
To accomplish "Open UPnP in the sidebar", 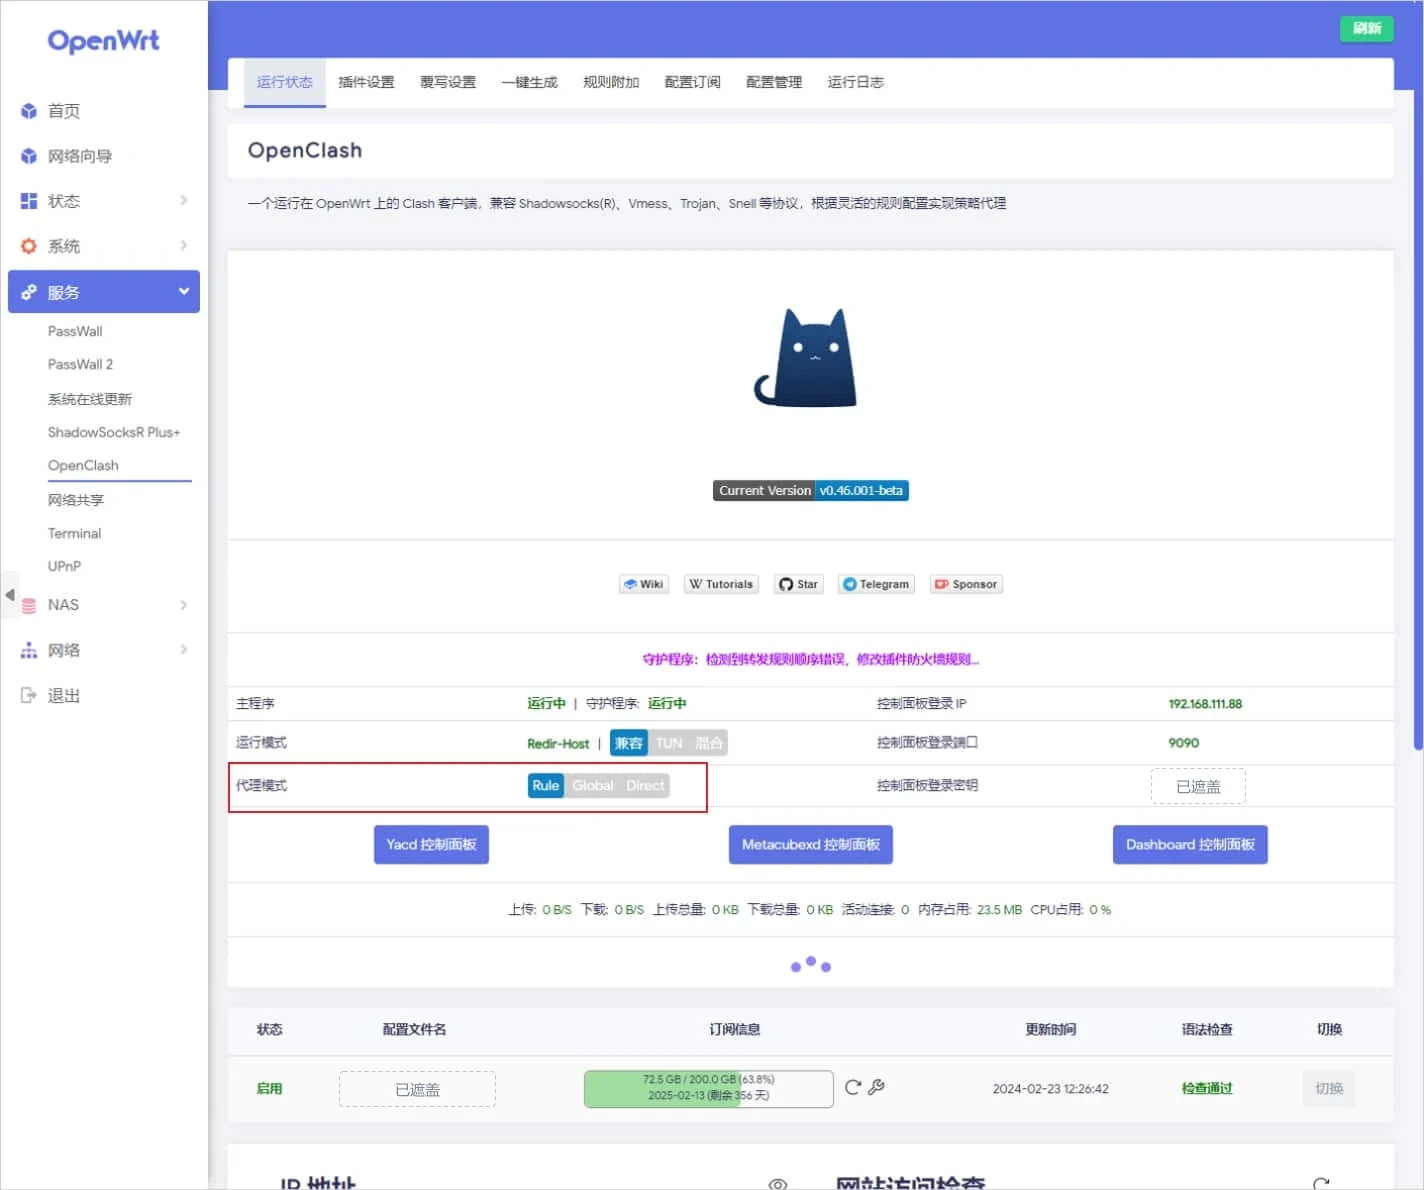I will 64,567.
